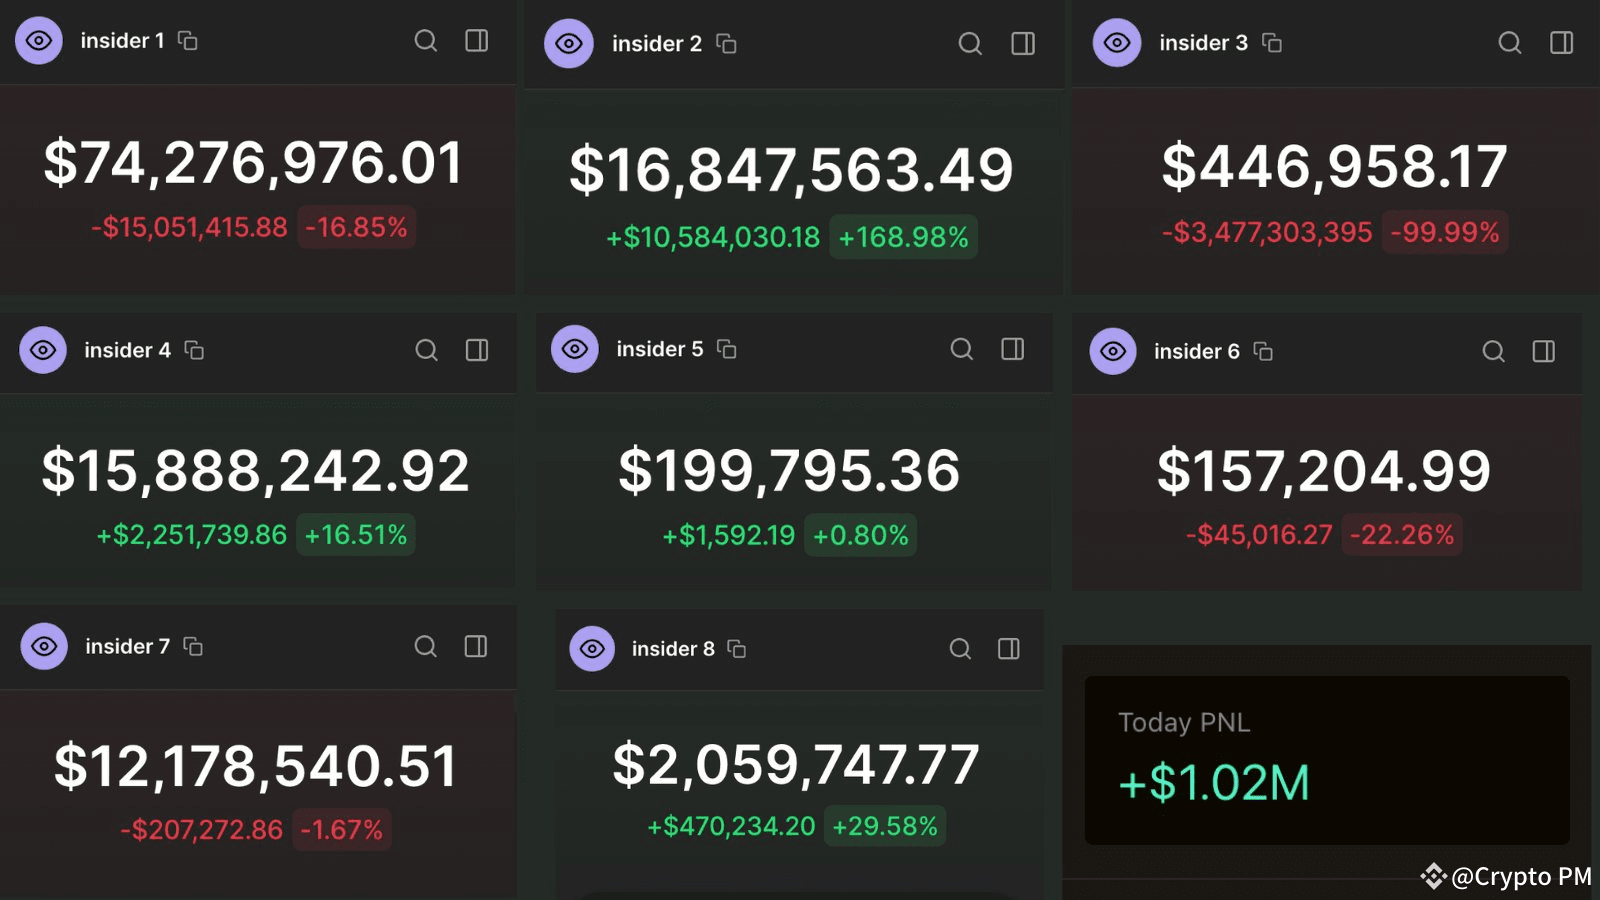Screen dimensions: 1600x900
Task: Open the split-panel view for insider 6
Action: 1543,352
